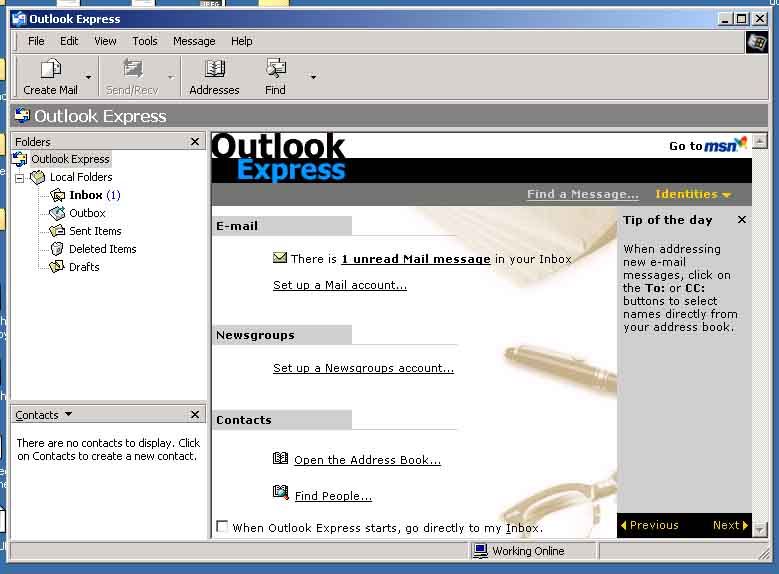Click the Address Book icon in Contacts section

(x=280, y=458)
